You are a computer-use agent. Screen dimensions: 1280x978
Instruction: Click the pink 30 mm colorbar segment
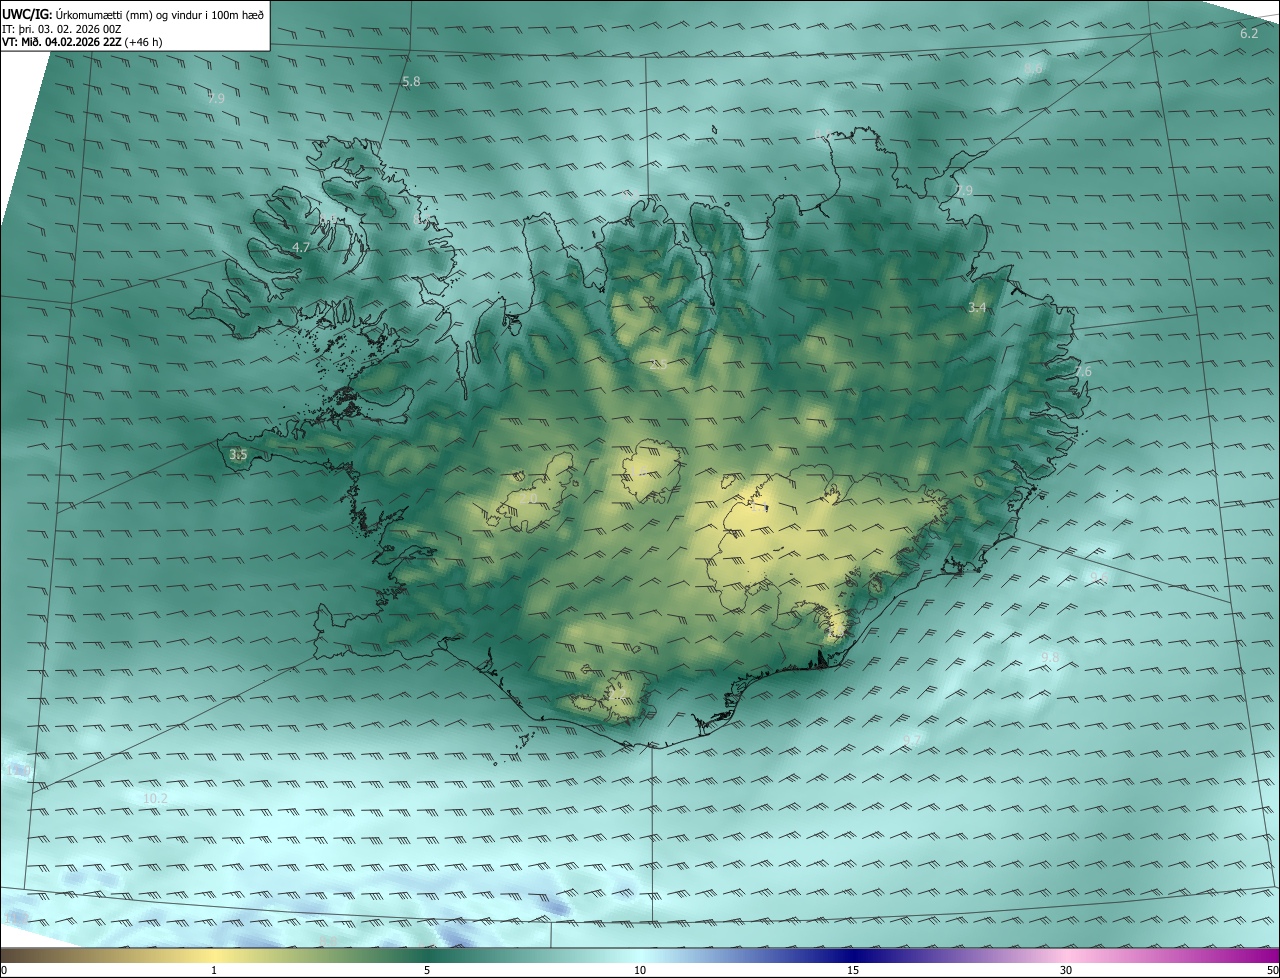[1066, 955]
